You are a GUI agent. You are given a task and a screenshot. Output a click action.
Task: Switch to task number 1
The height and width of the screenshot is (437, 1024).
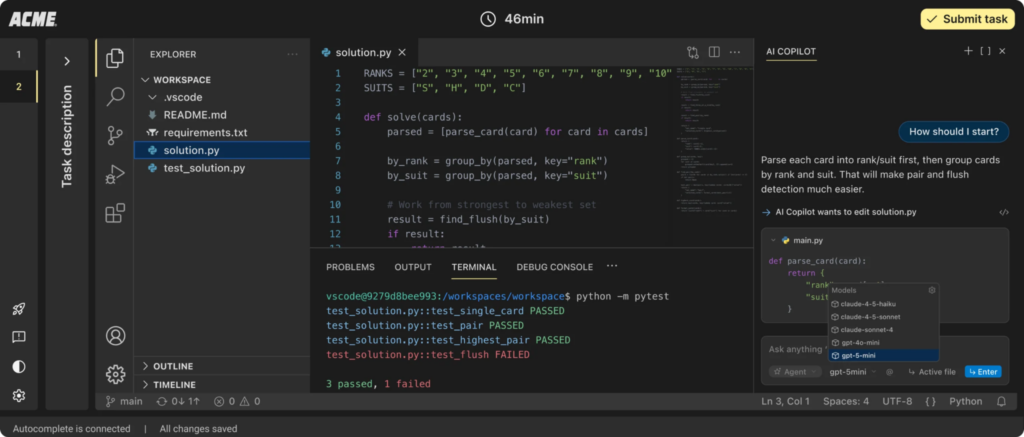(19, 54)
